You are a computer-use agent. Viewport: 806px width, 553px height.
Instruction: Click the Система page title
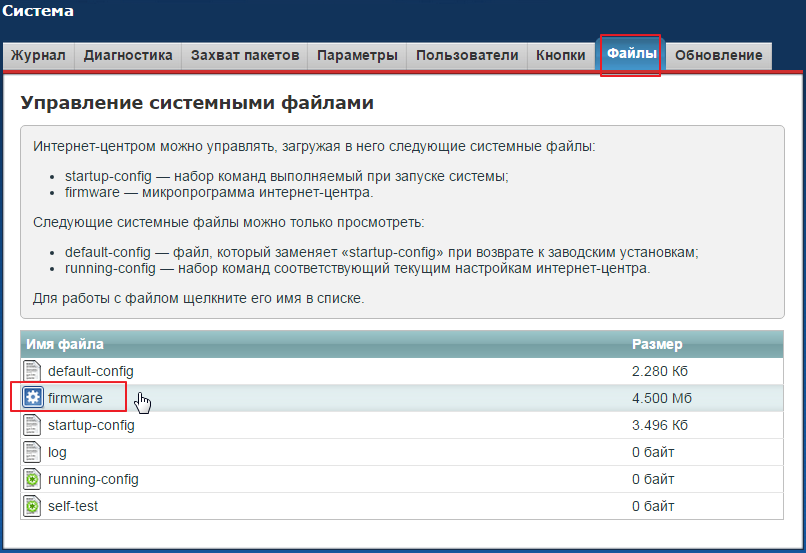click(38, 11)
